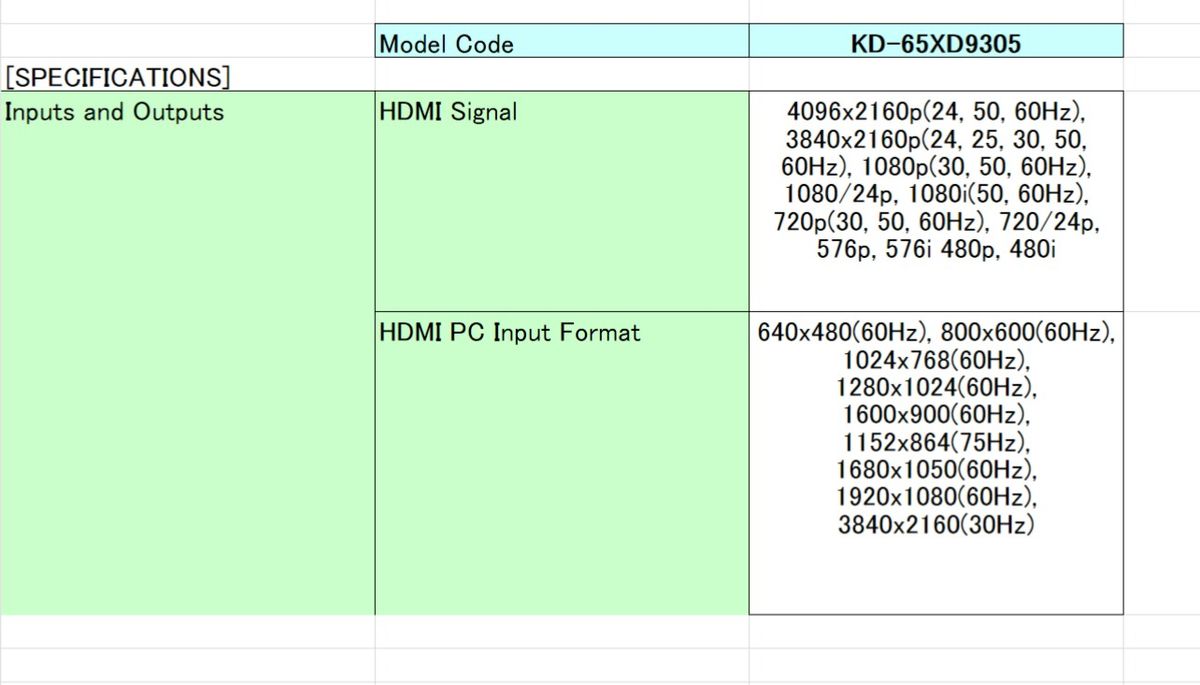Select the "Inputs and Outputs" cell

point(188,200)
